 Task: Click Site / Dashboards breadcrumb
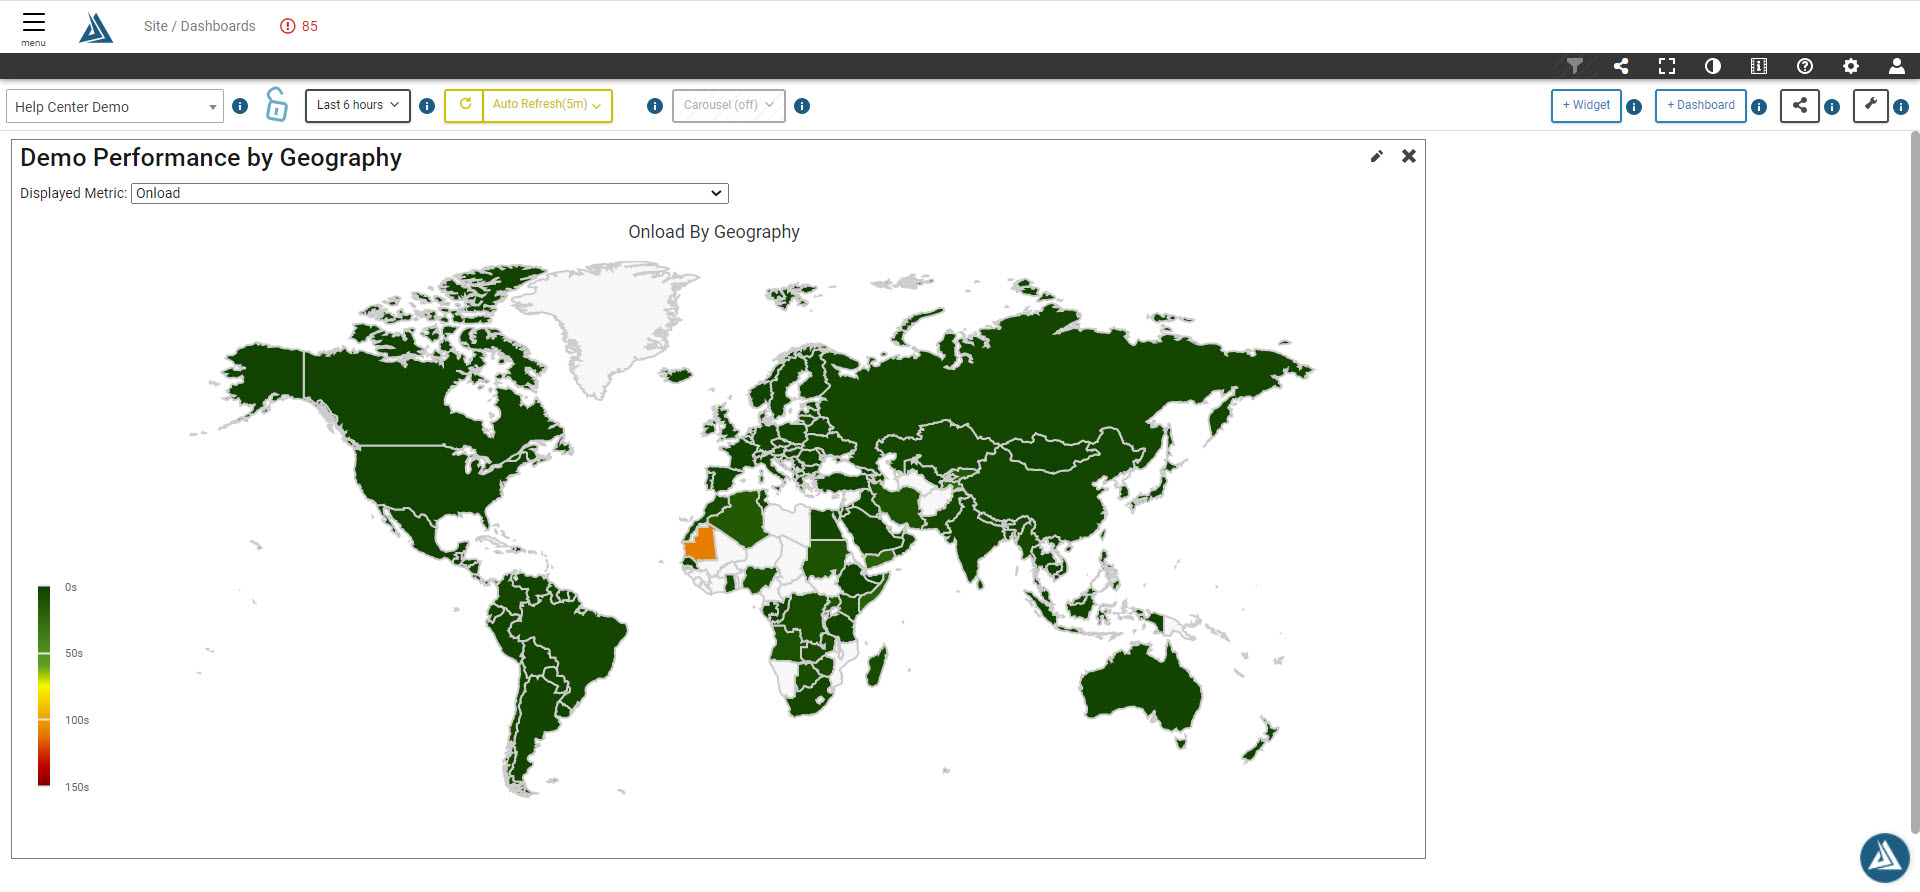coord(199,26)
